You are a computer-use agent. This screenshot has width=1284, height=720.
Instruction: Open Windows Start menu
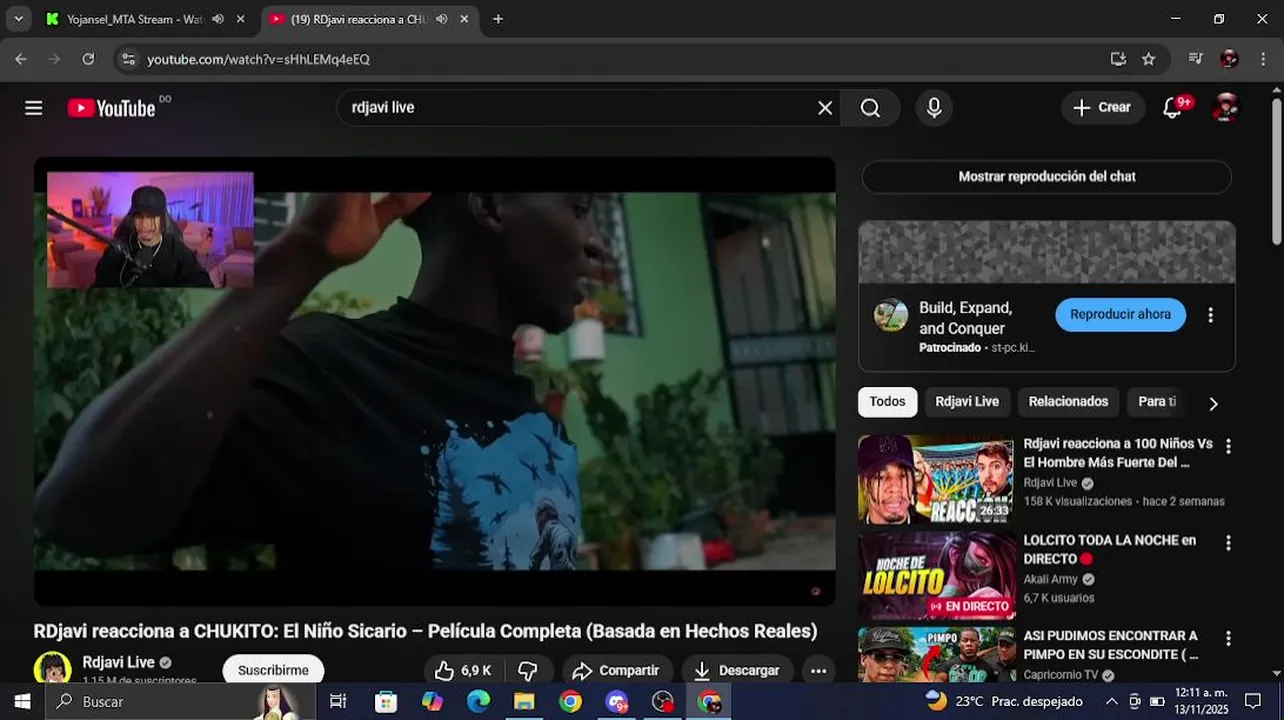coord(22,702)
